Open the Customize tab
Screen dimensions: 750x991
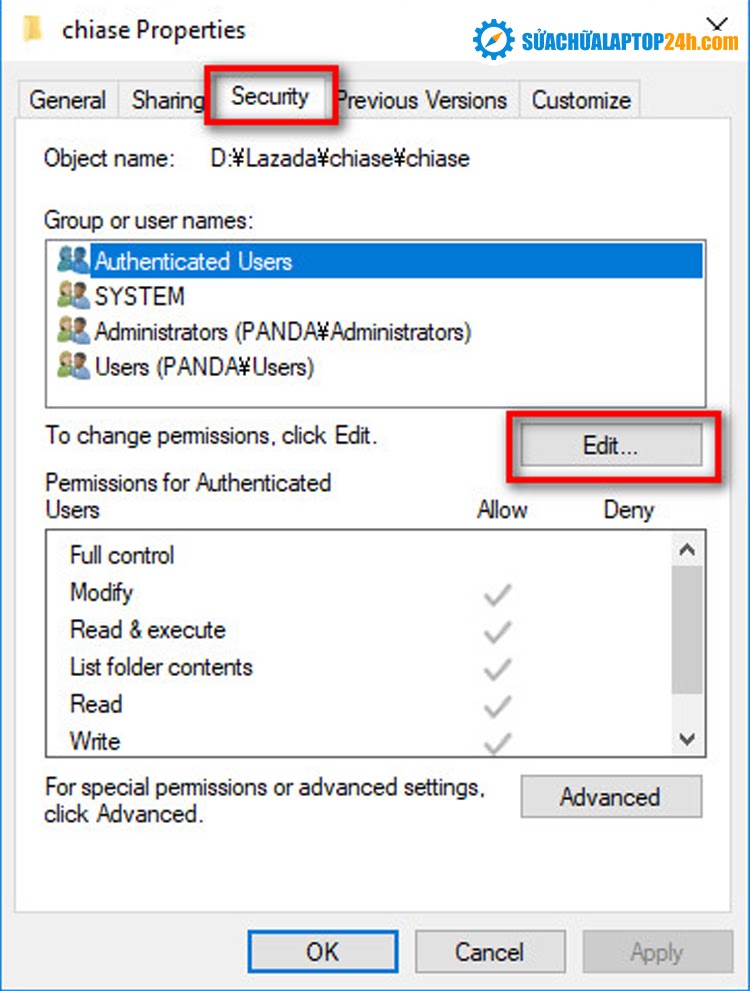coord(581,100)
